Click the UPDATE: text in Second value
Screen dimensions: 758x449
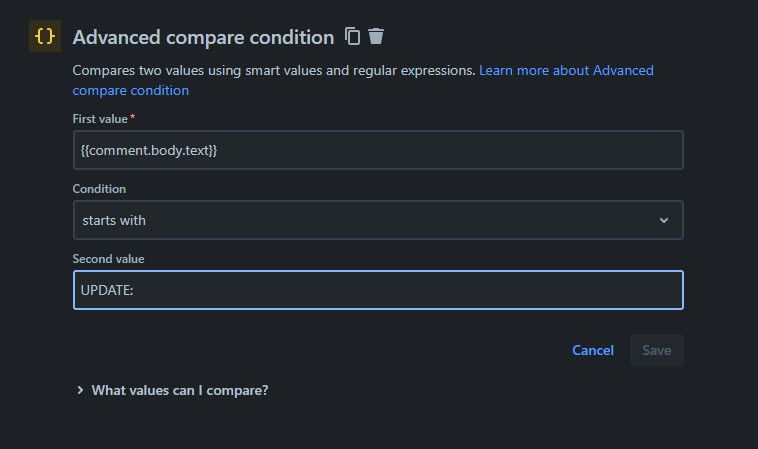[107, 290]
